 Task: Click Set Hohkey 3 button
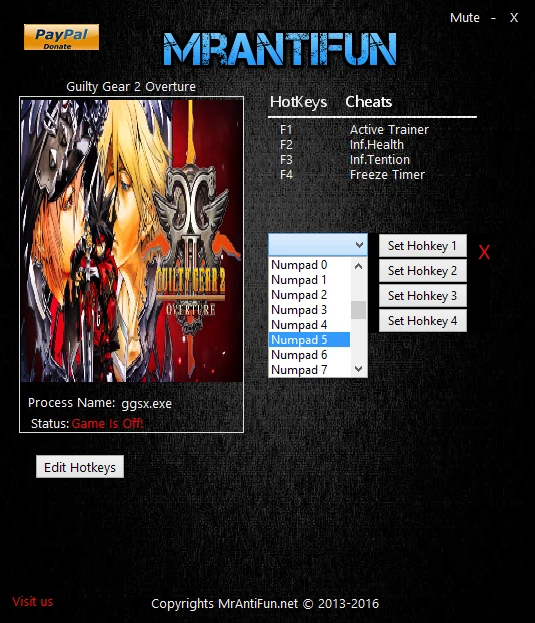(423, 296)
